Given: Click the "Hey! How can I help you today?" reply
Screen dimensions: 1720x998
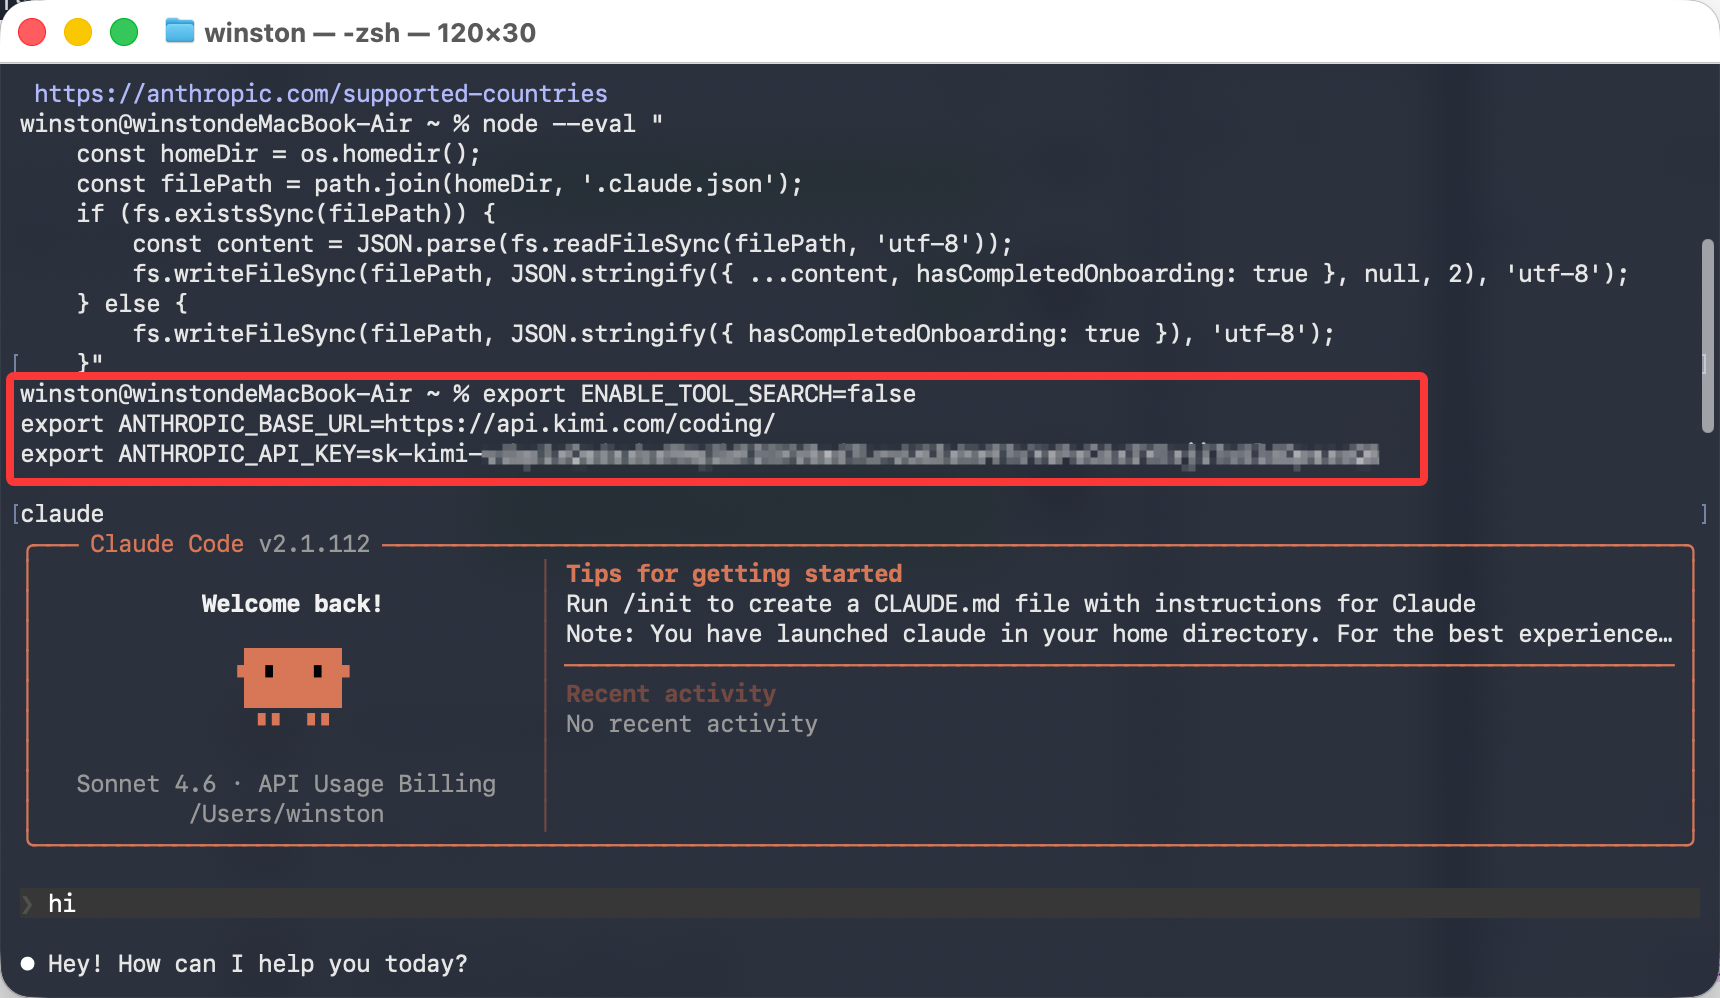Looking at the screenshot, I should coord(258,964).
